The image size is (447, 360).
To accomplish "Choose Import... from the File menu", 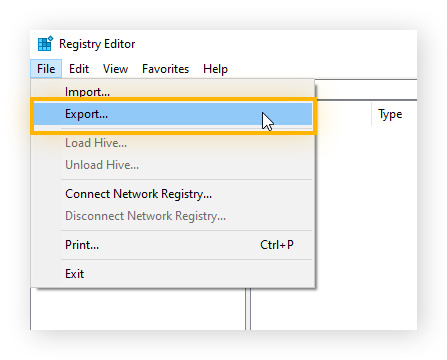I will [x=173, y=91].
